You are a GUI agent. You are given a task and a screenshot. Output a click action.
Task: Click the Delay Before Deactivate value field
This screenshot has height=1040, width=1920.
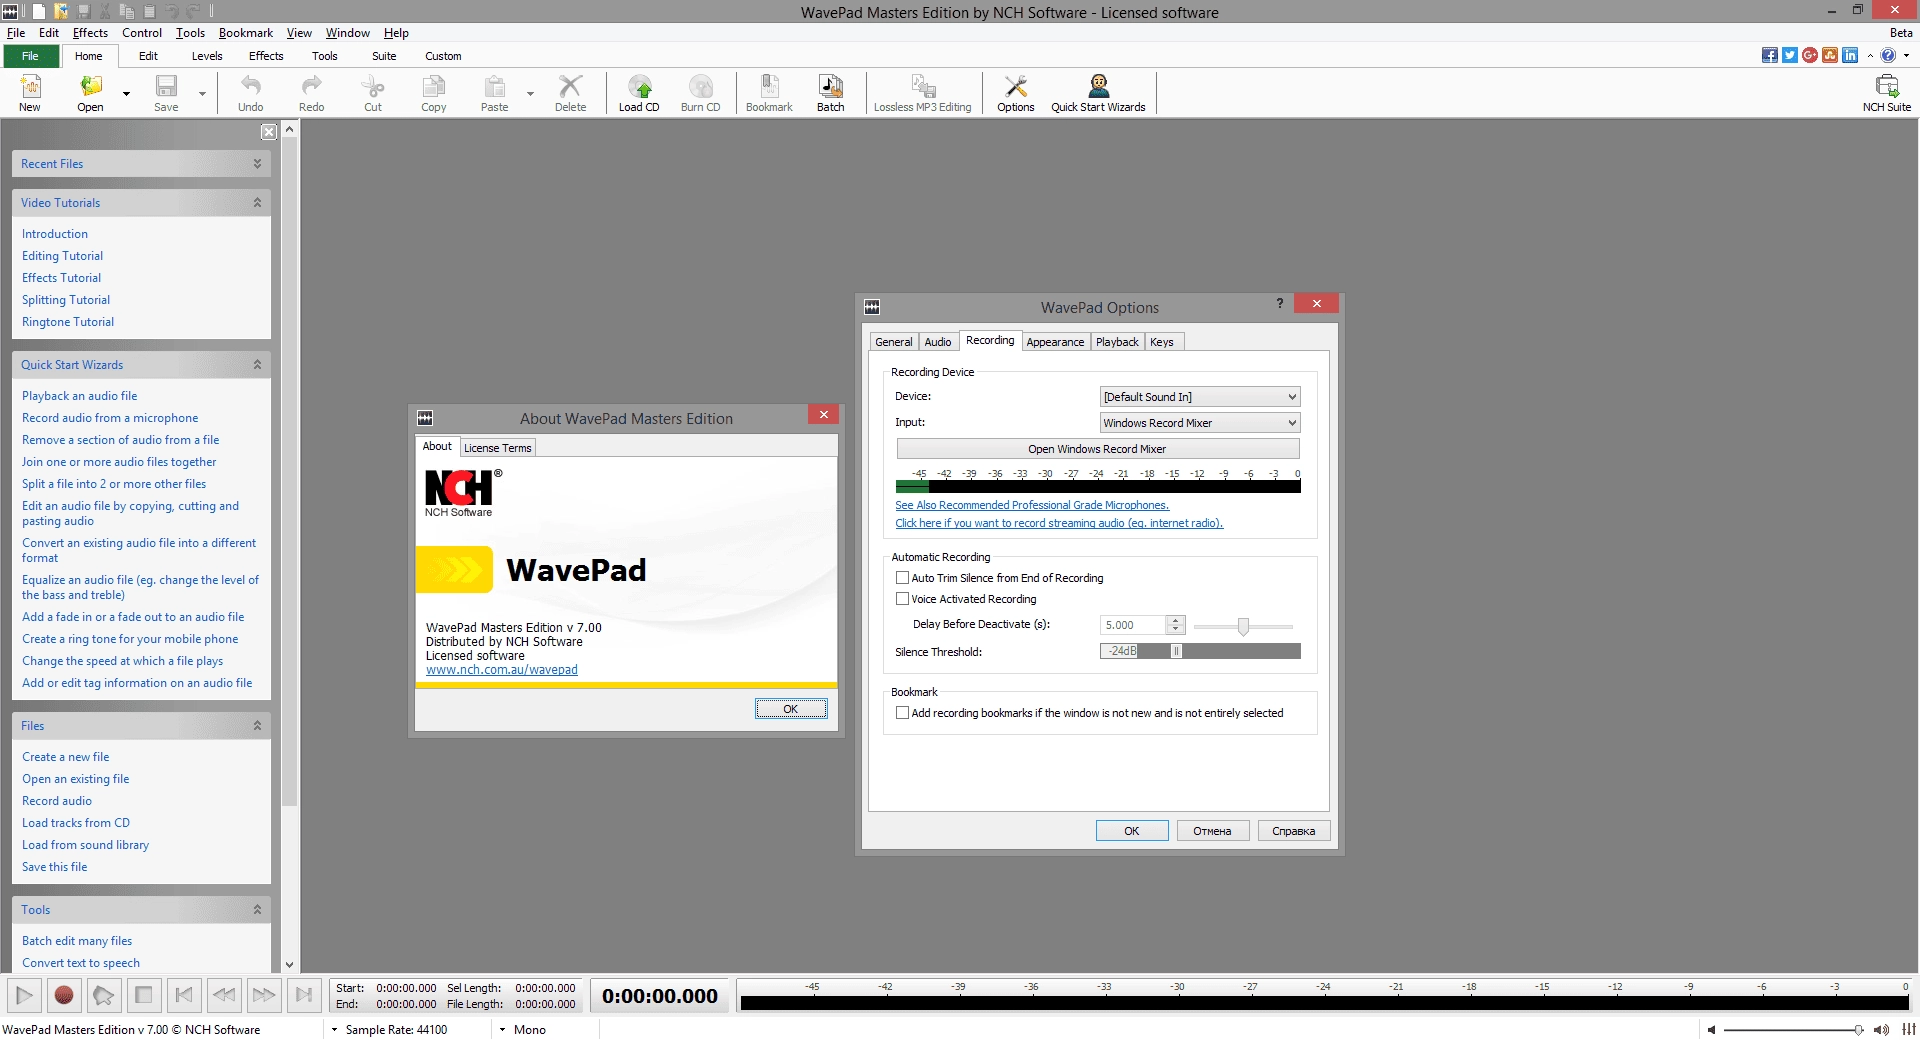coord(1133,625)
